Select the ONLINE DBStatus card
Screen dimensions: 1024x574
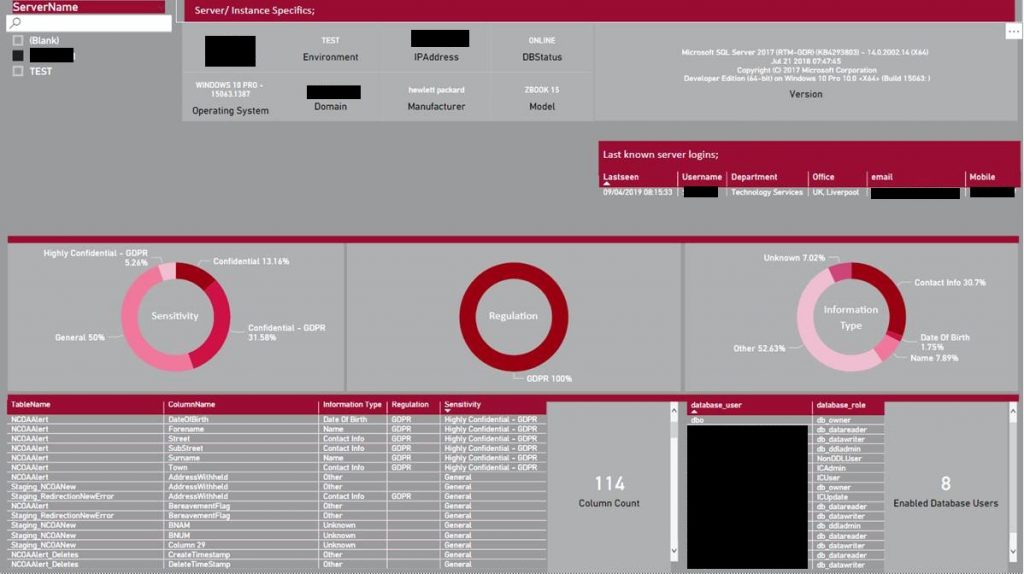(x=541, y=49)
